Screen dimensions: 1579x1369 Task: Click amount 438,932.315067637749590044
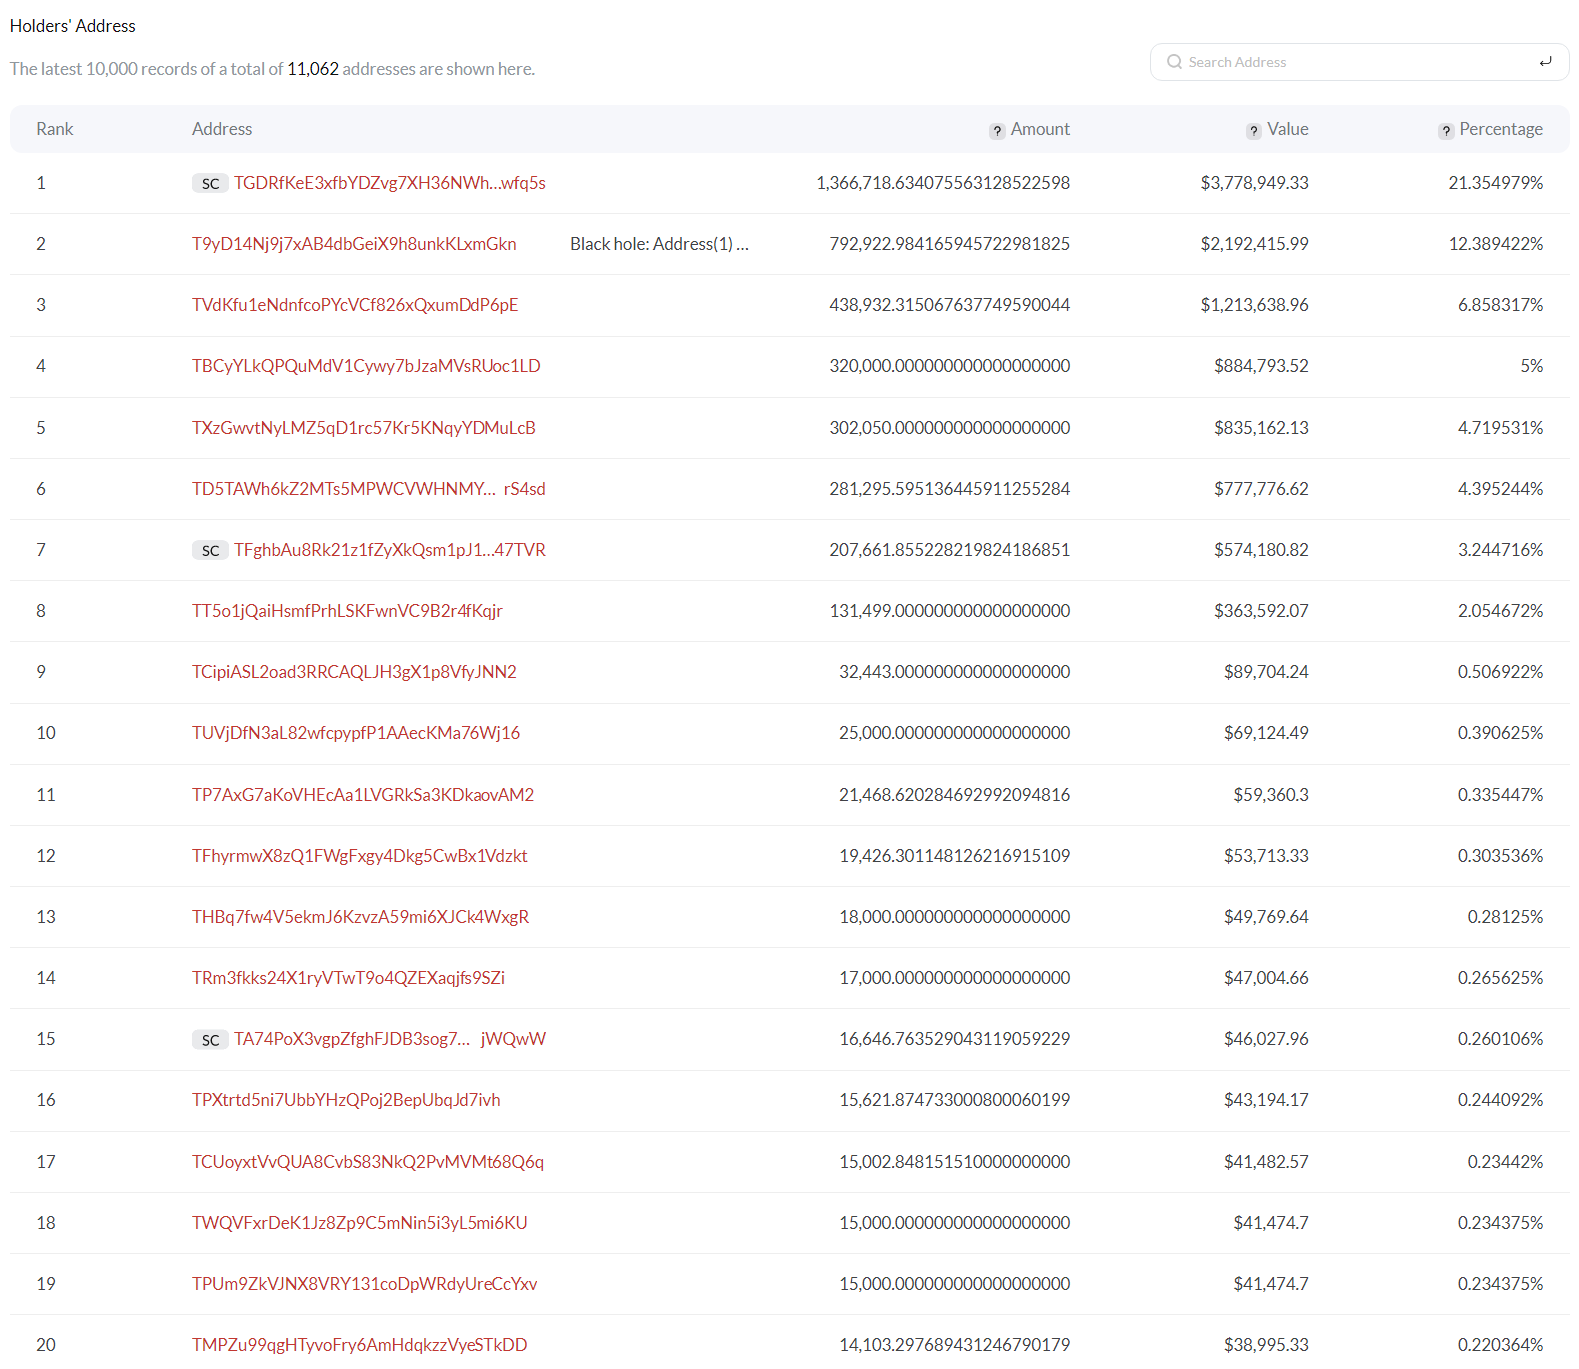point(950,305)
